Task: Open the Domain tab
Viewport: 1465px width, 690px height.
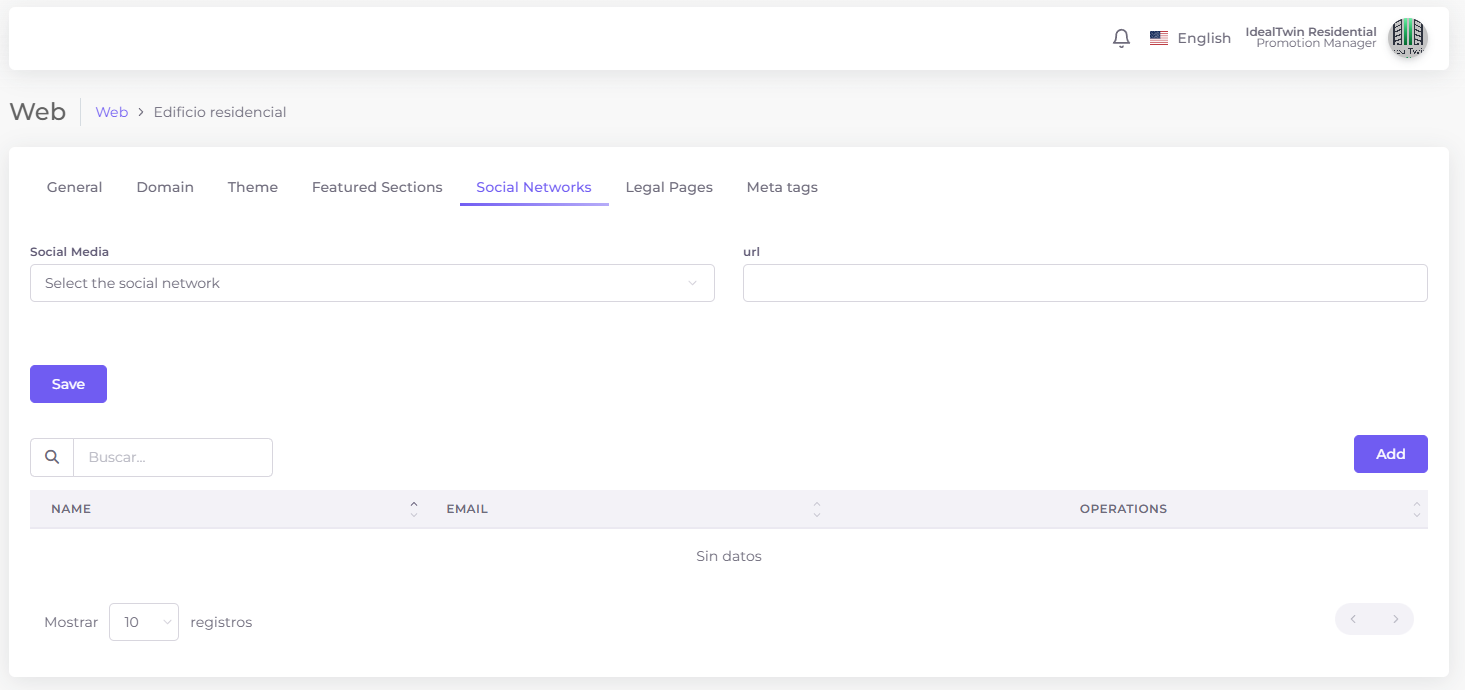Action: [x=165, y=187]
